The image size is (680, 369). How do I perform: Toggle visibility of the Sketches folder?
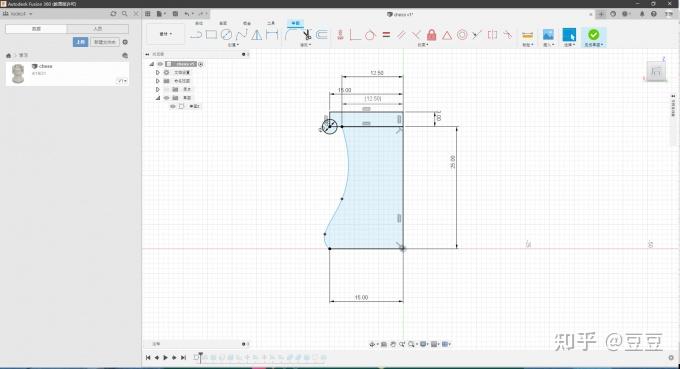167,98
